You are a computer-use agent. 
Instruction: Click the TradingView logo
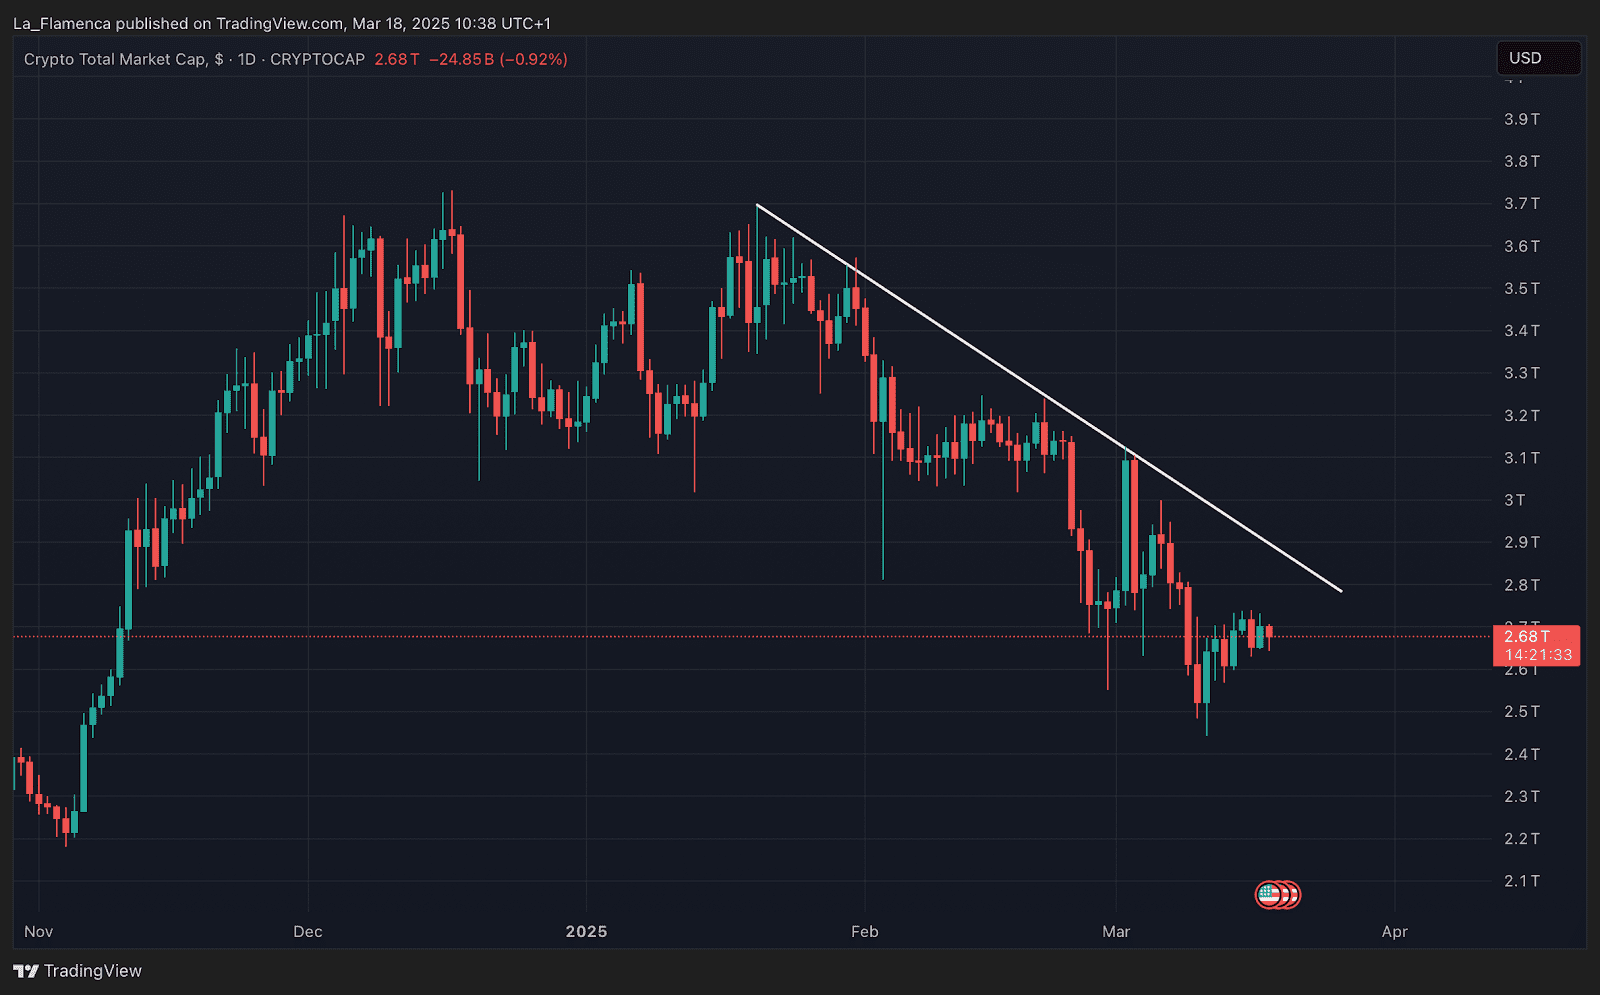pos(78,971)
